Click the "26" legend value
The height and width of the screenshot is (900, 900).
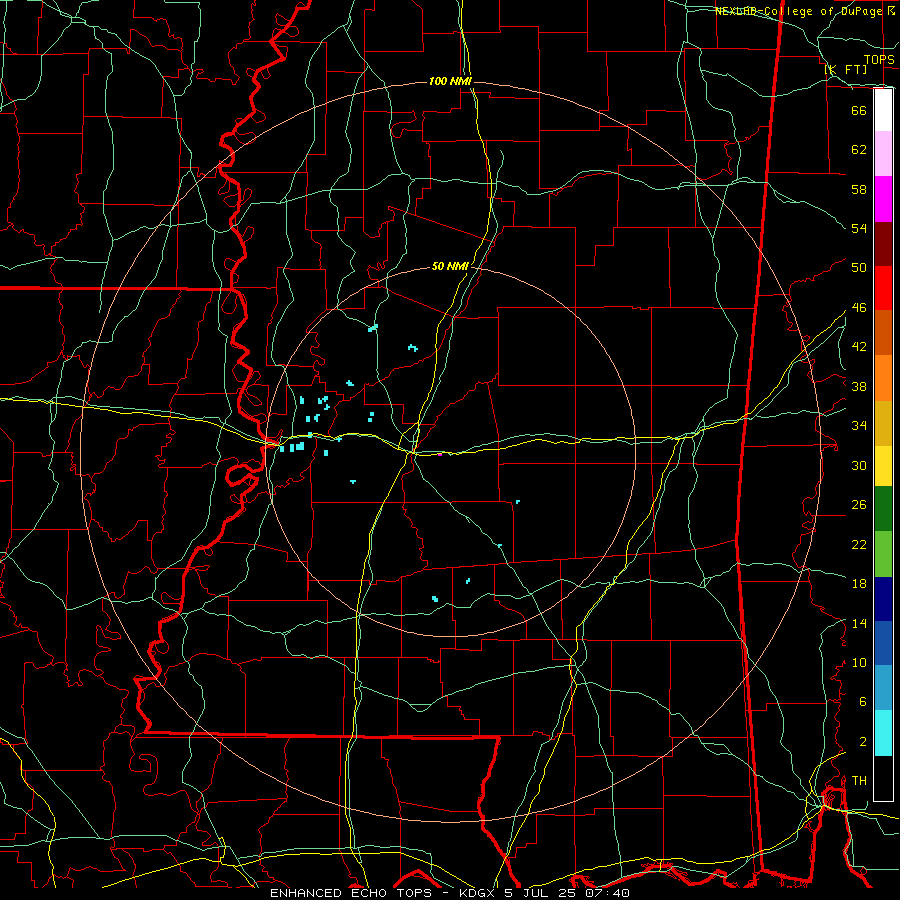[859, 505]
